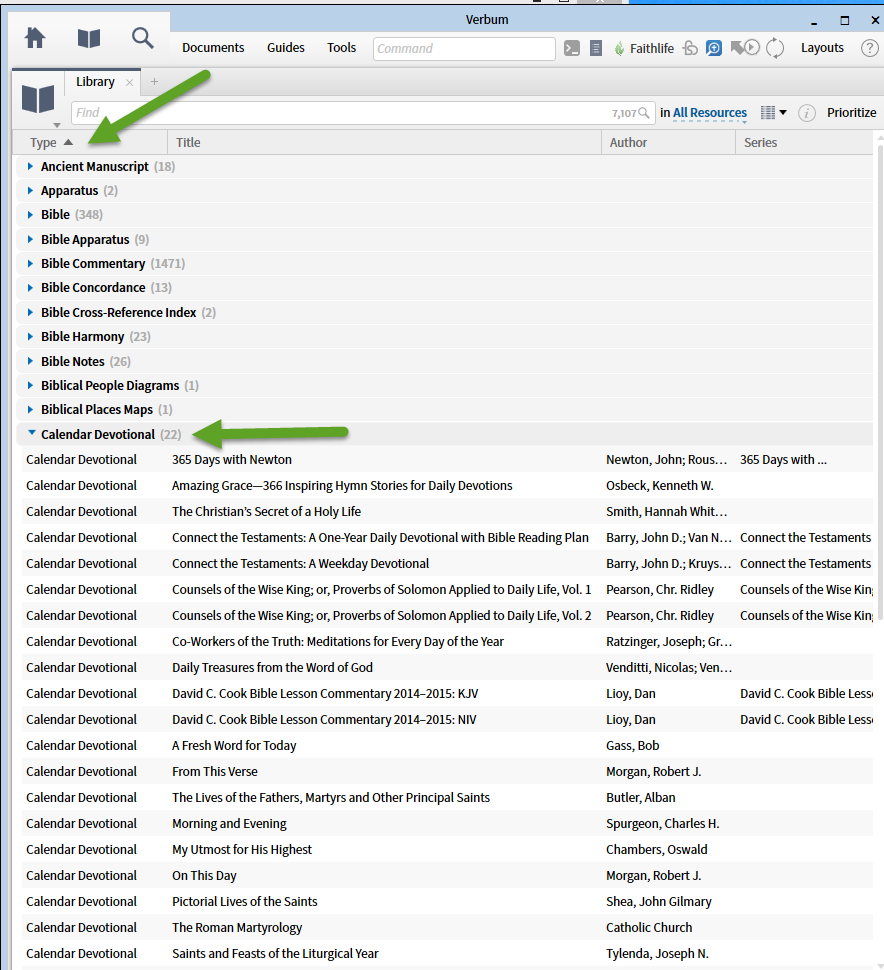Click the magnifier in the Find box

pyautogui.click(x=643, y=113)
